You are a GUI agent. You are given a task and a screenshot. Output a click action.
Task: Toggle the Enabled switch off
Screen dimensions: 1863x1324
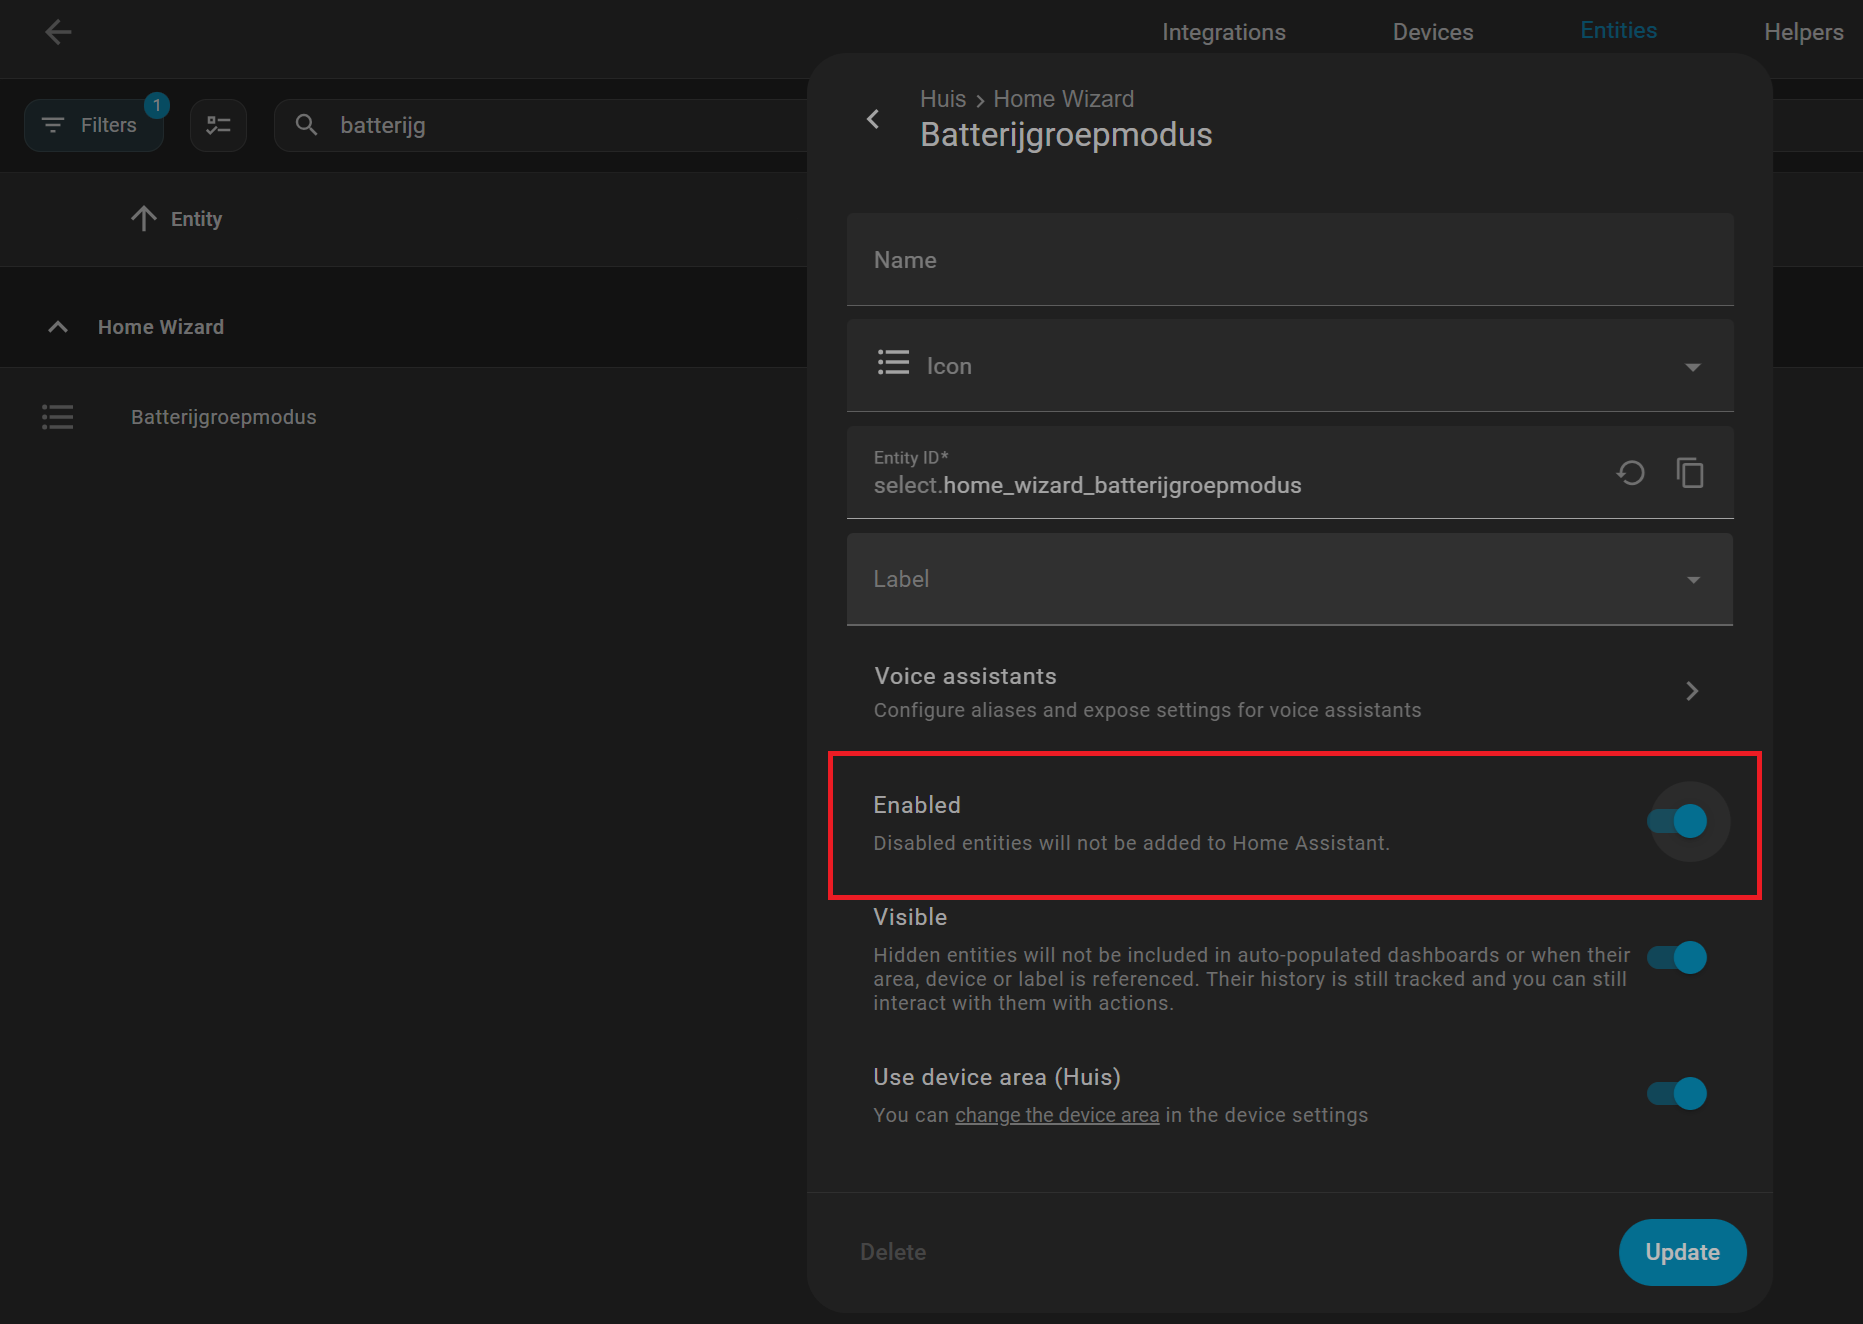pos(1677,821)
